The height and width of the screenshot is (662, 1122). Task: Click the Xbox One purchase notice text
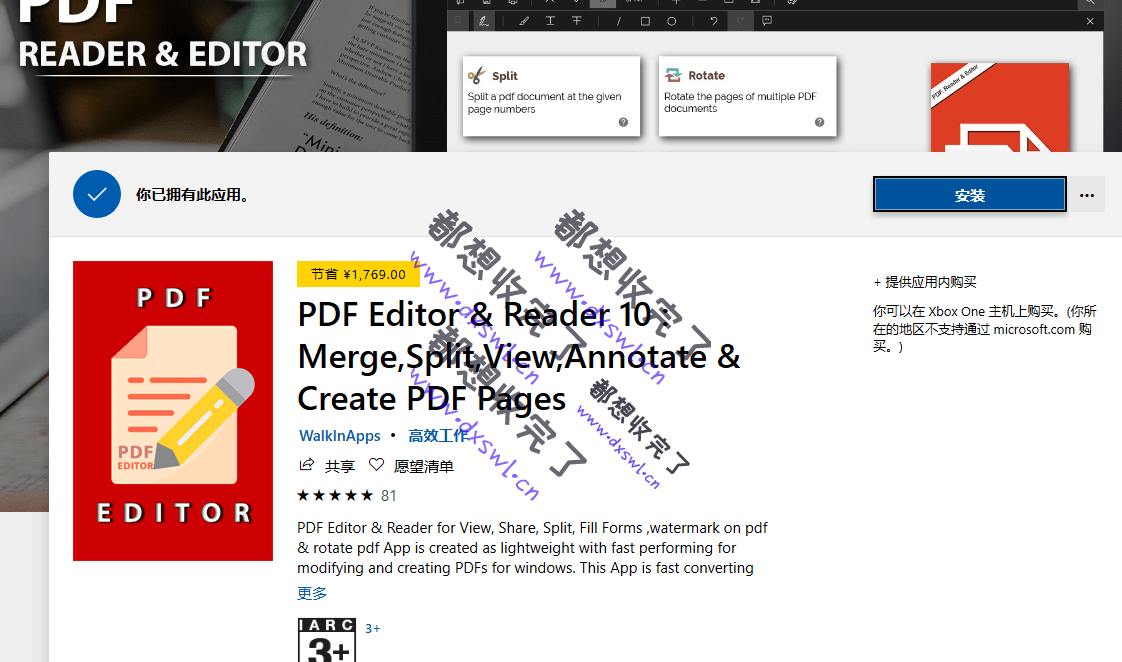(x=985, y=329)
